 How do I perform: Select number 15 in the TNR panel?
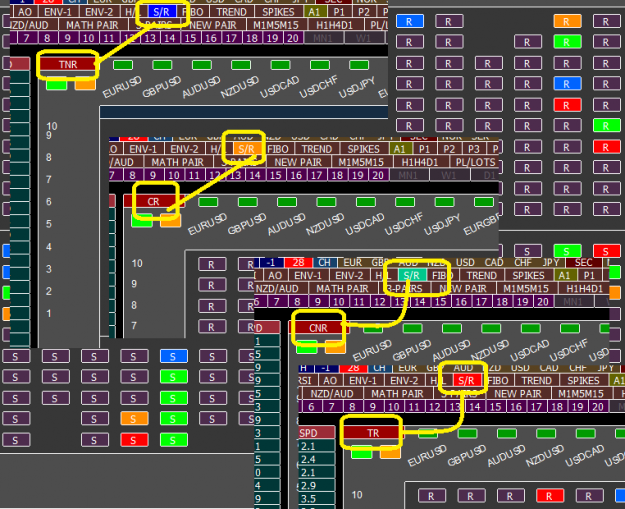tap(191, 38)
